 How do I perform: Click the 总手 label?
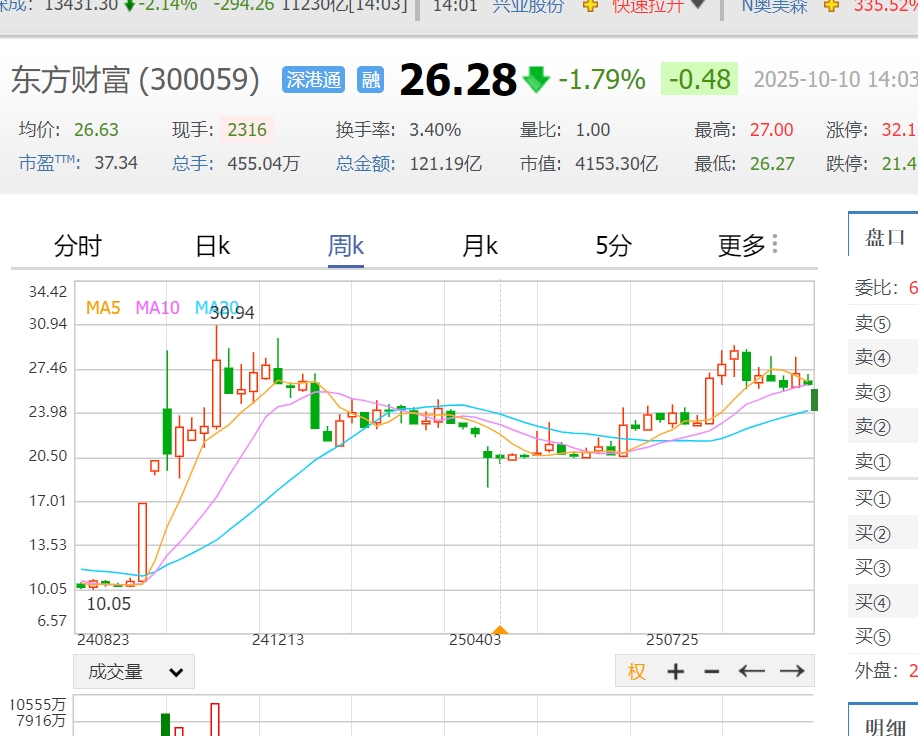click(x=193, y=163)
